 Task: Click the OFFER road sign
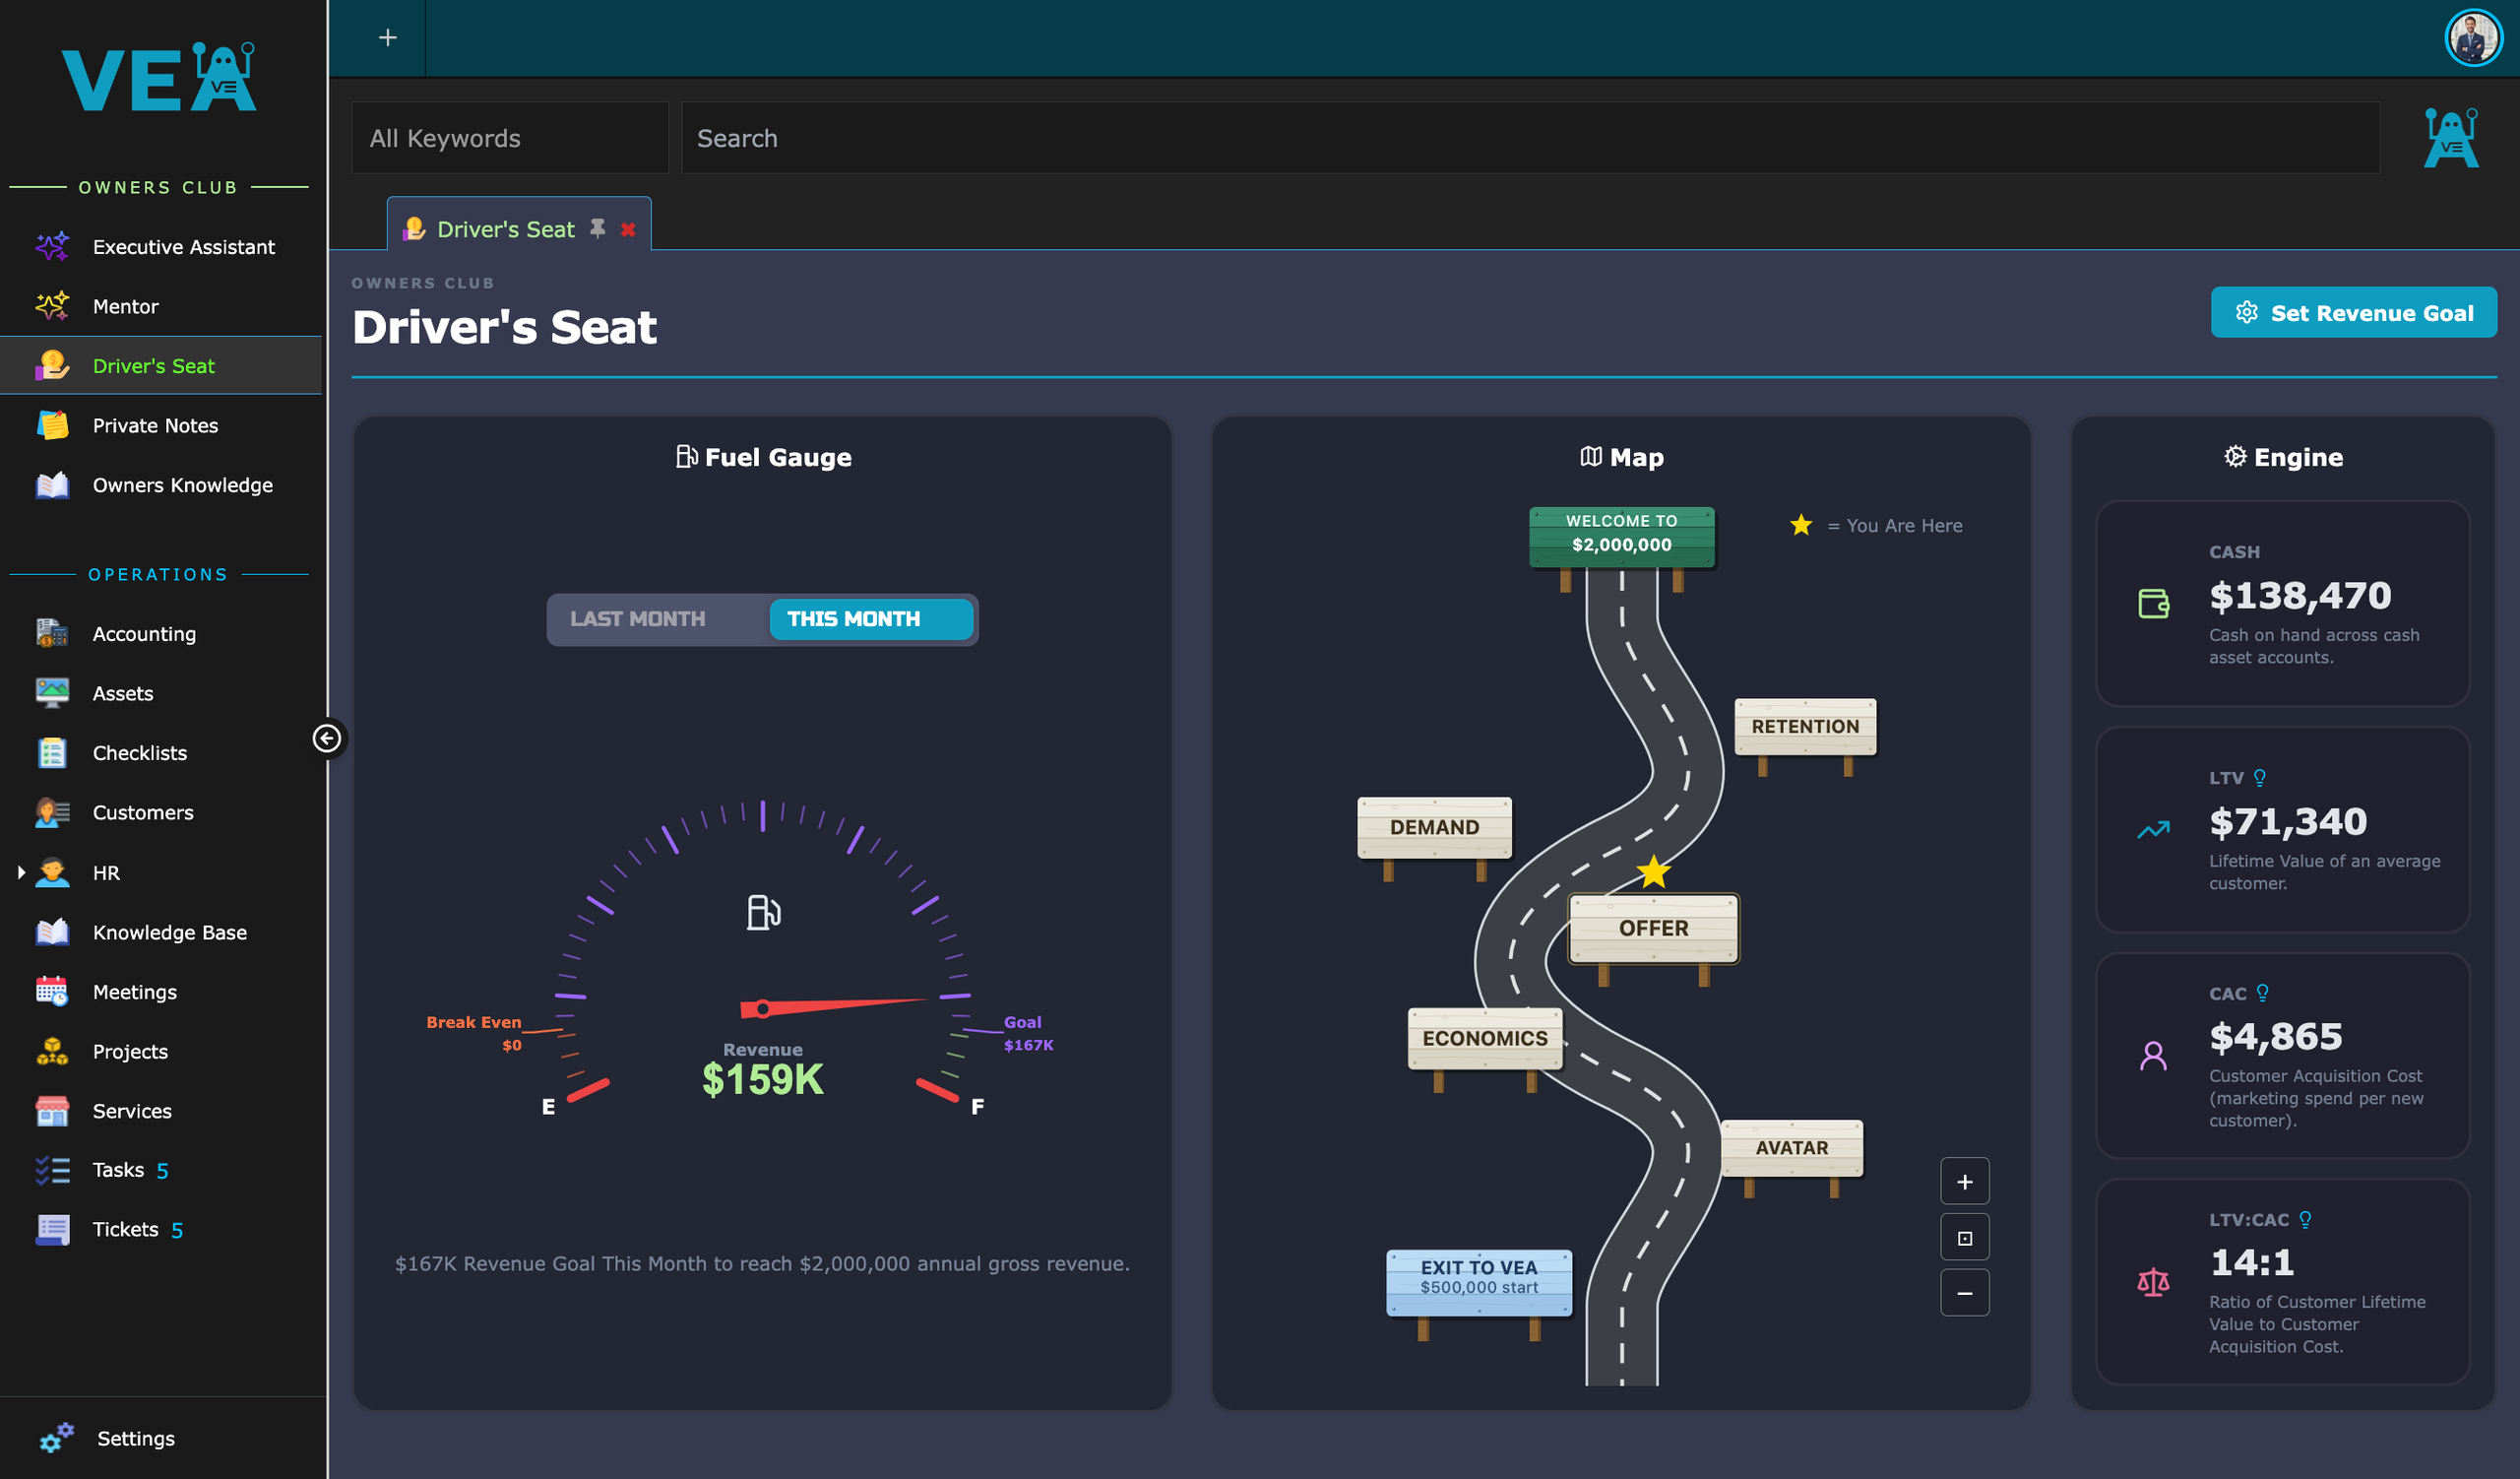tap(1653, 928)
